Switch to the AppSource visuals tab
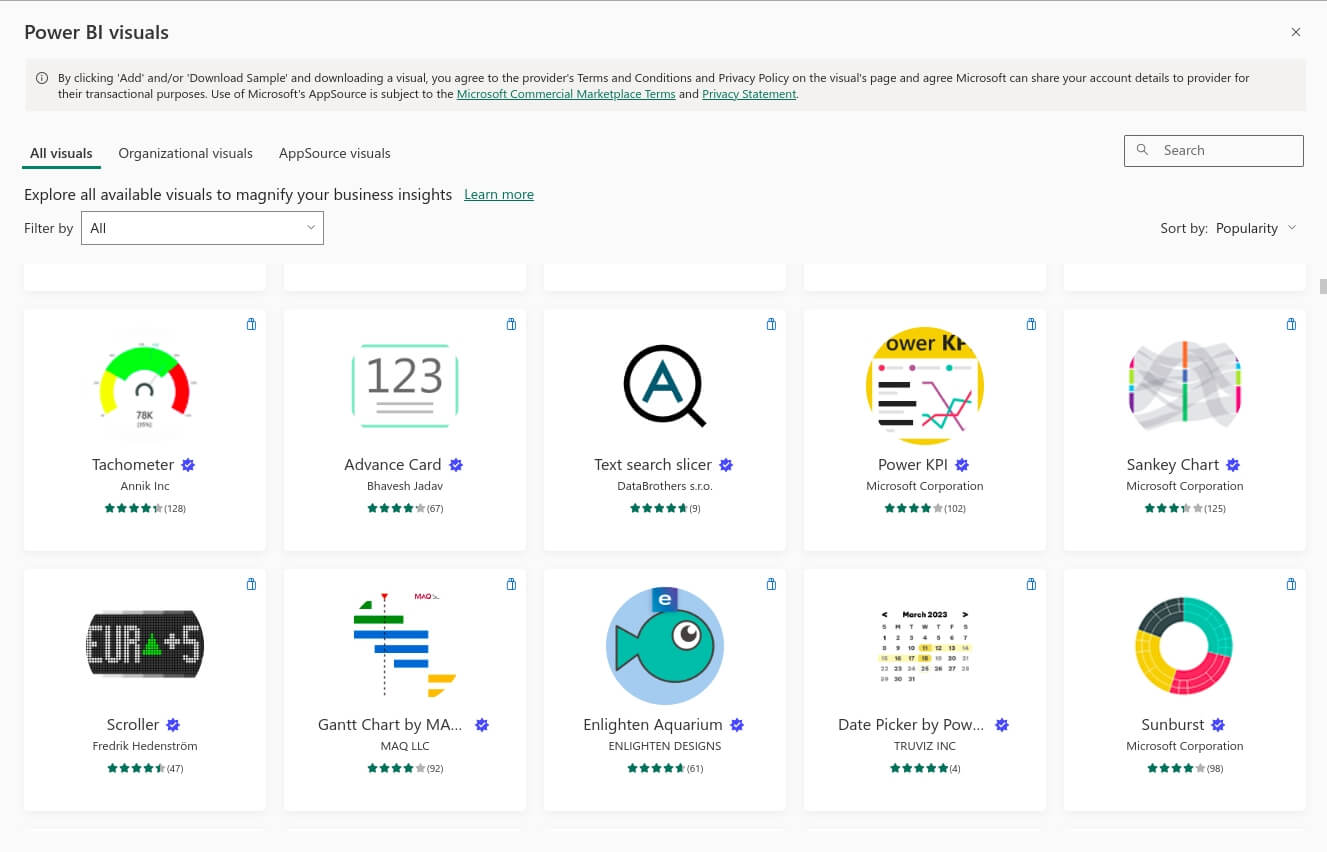1327x852 pixels. pos(334,153)
